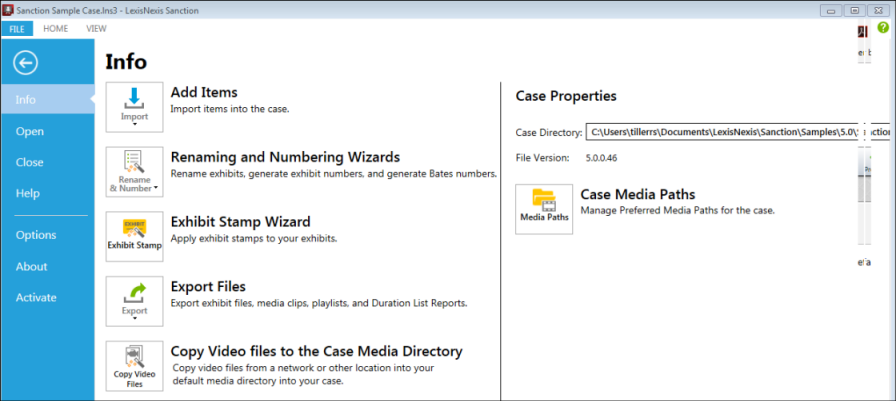Switch to the VIEW ribbon tab
896x401 pixels.
click(x=96, y=29)
